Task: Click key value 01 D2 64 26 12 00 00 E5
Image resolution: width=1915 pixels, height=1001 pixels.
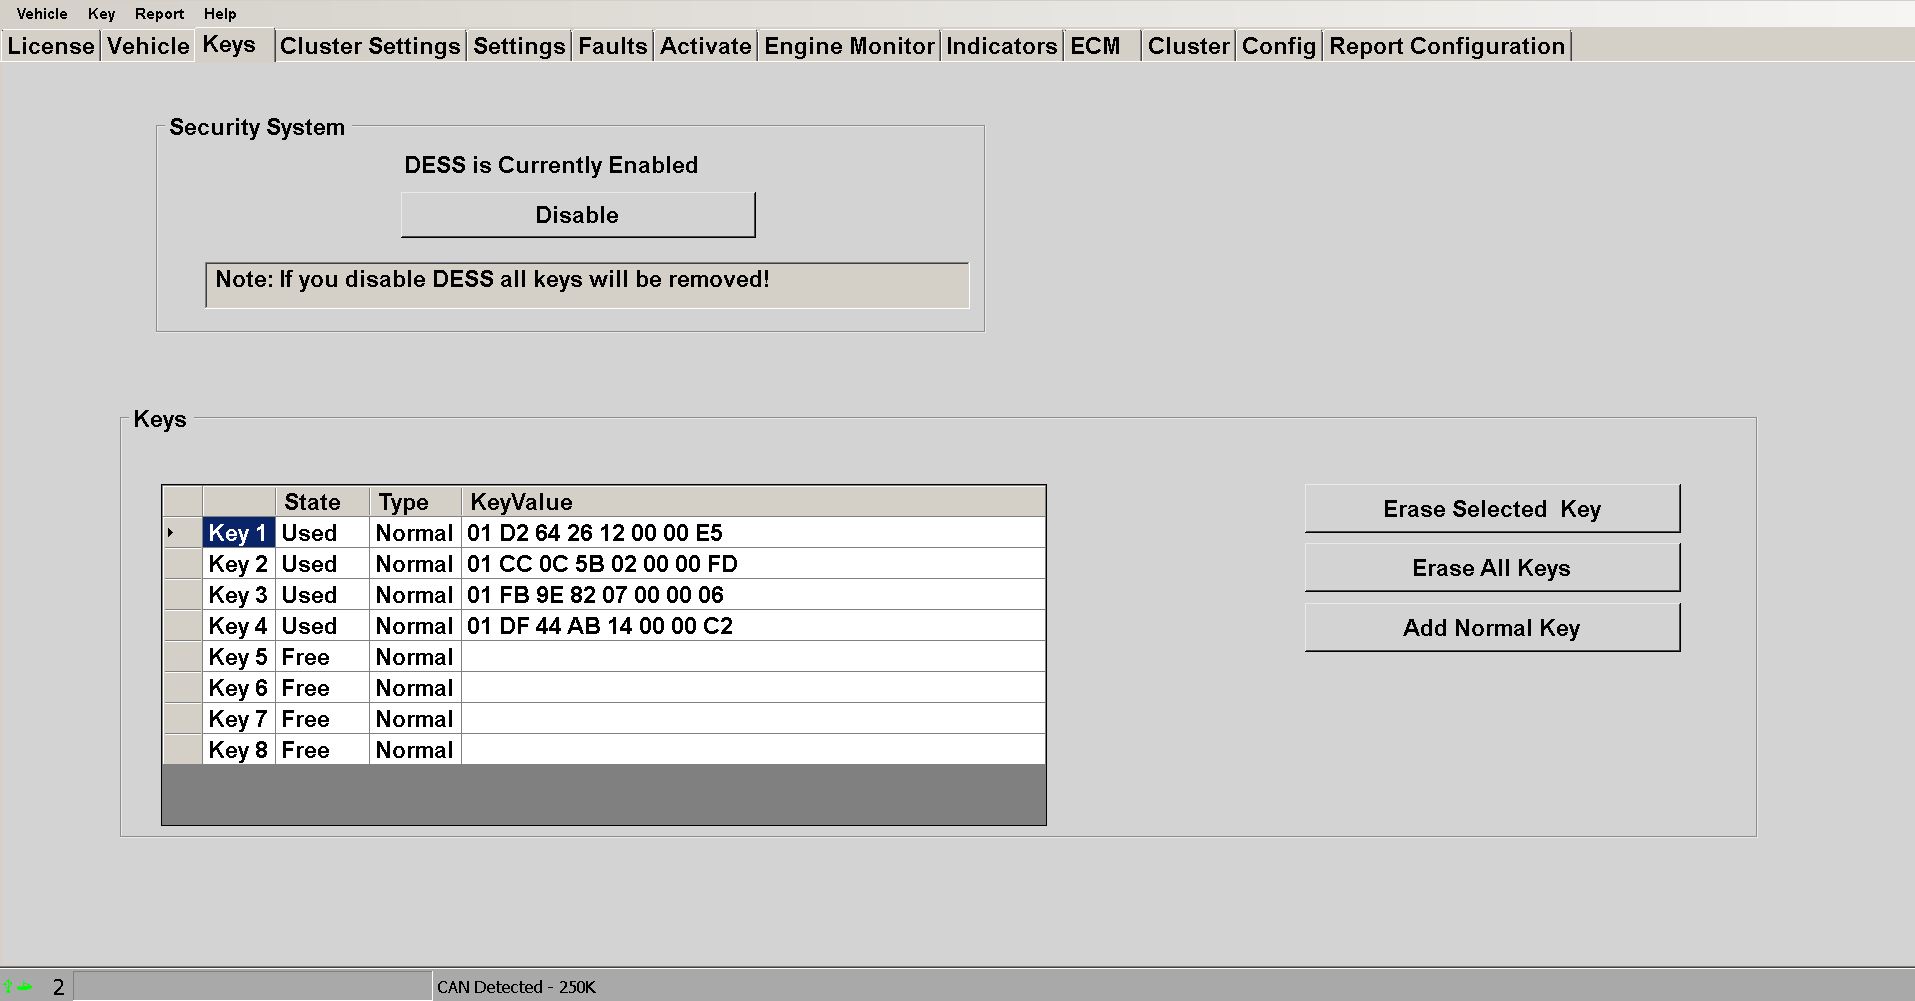Action: click(753, 533)
